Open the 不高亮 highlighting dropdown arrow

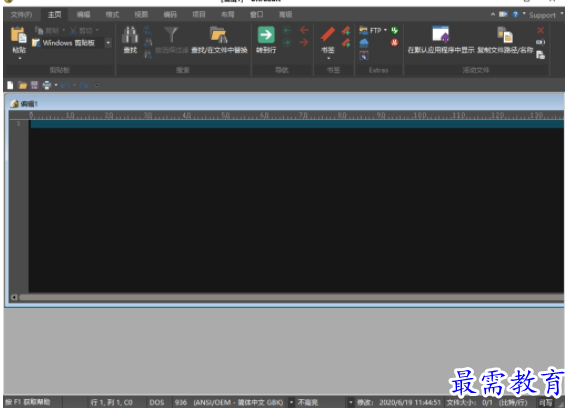tap(350, 402)
